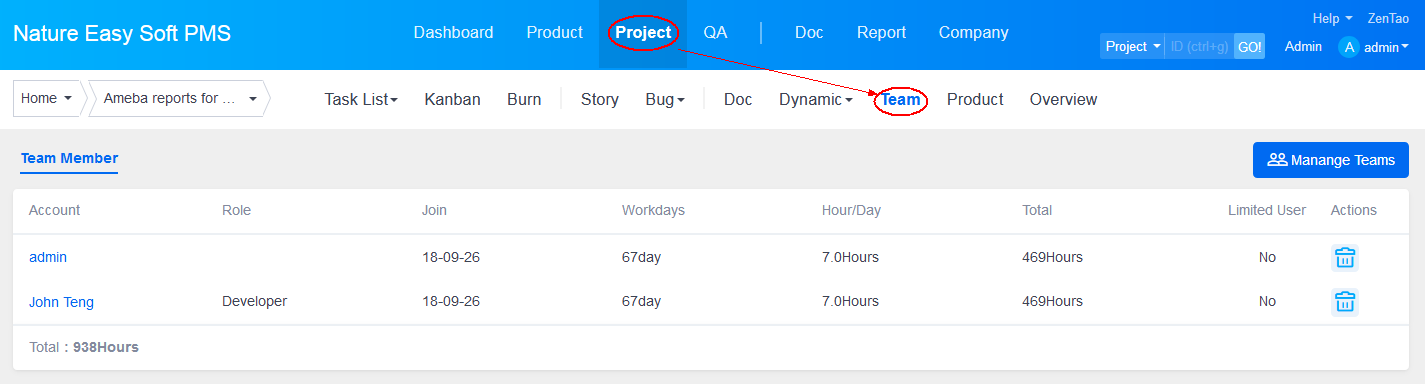
Task: Open the Dynamic dropdown menu
Action: pyautogui.click(x=816, y=100)
